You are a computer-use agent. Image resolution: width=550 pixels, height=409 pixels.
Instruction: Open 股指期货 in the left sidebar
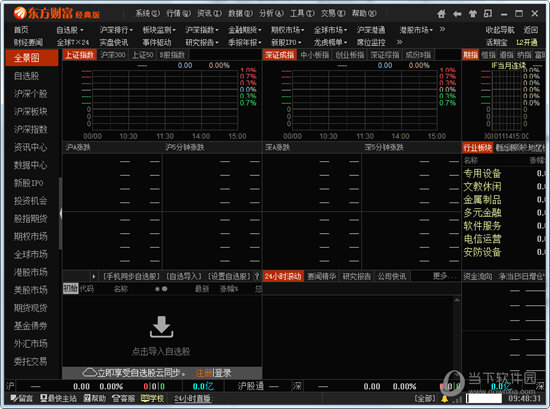tap(32, 219)
